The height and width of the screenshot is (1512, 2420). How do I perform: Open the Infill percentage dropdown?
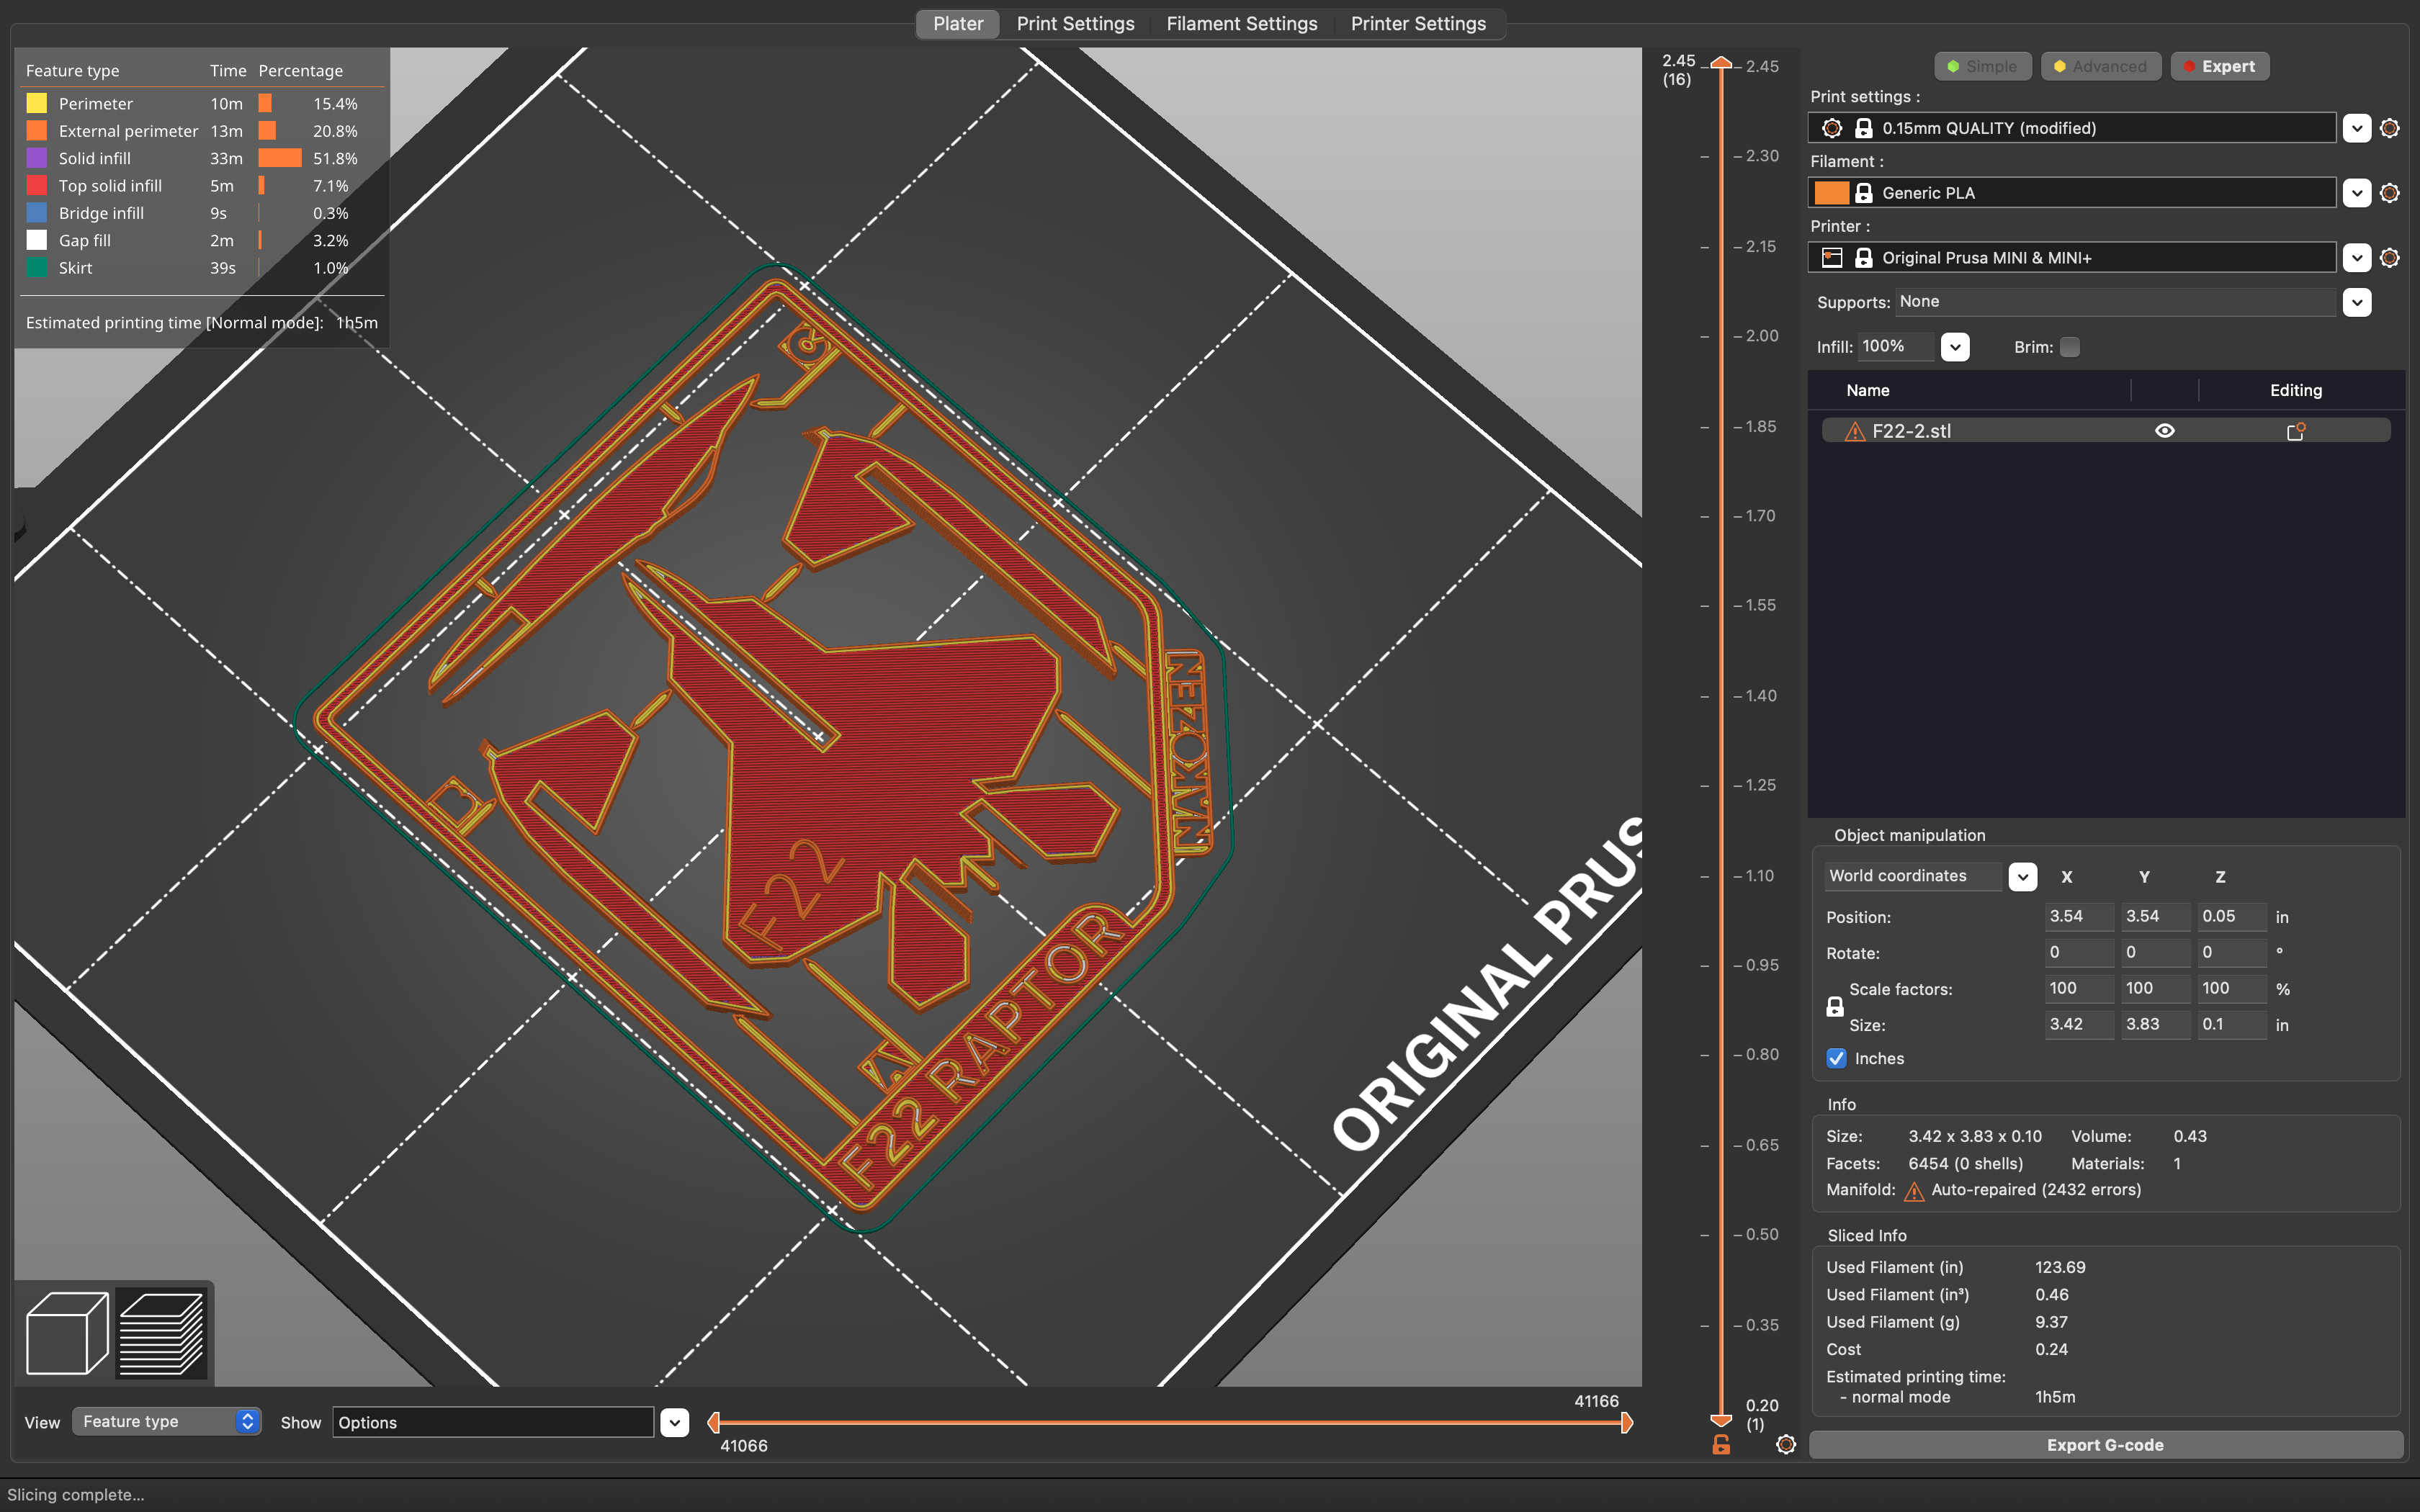tap(1955, 347)
